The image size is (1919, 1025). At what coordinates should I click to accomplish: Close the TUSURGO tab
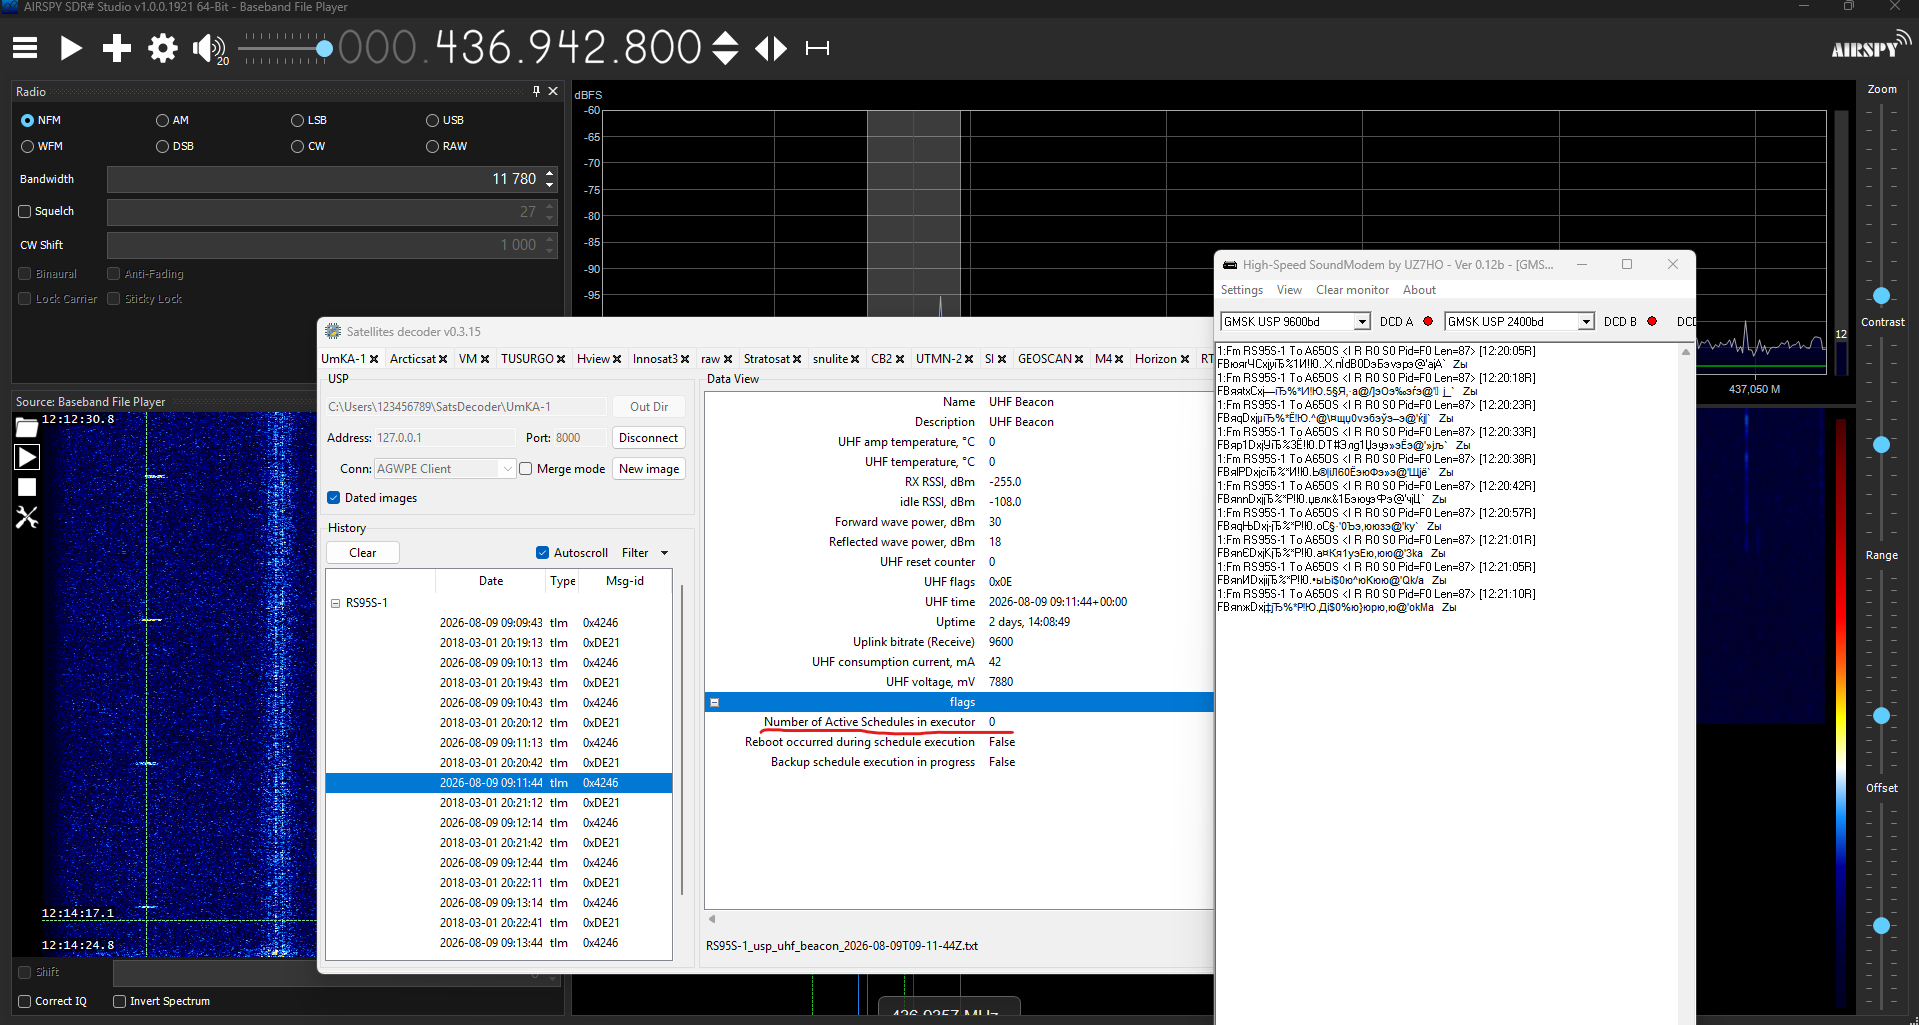(x=561, y=359)
